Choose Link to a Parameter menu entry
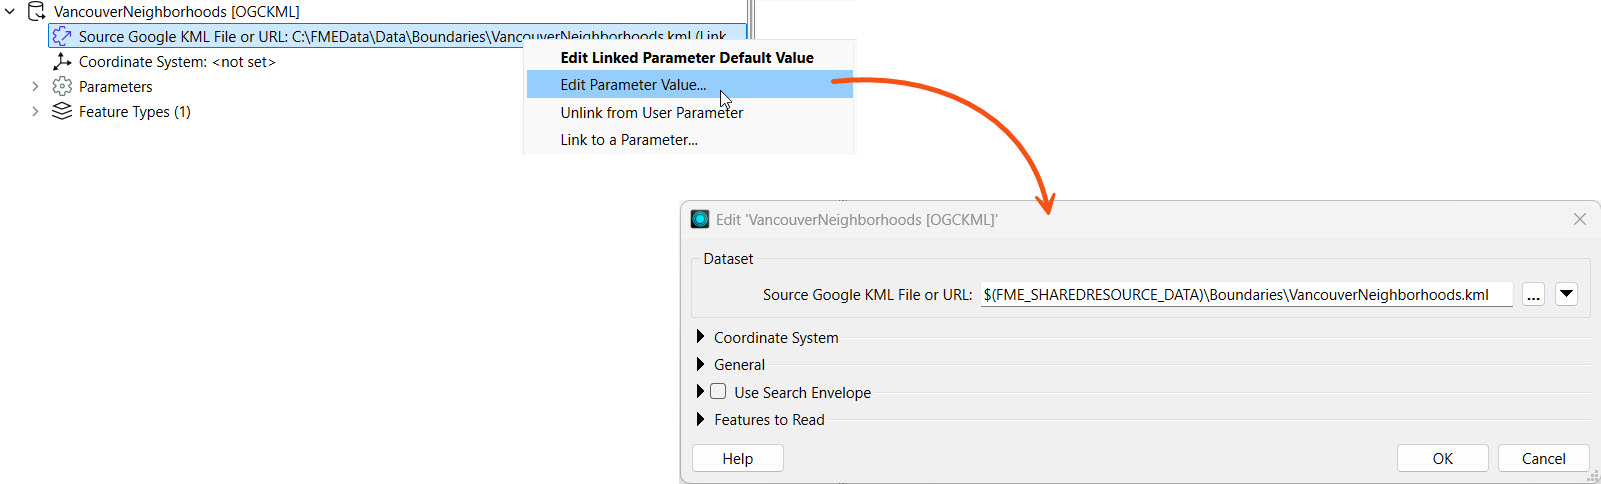 (x=629, y=140)
